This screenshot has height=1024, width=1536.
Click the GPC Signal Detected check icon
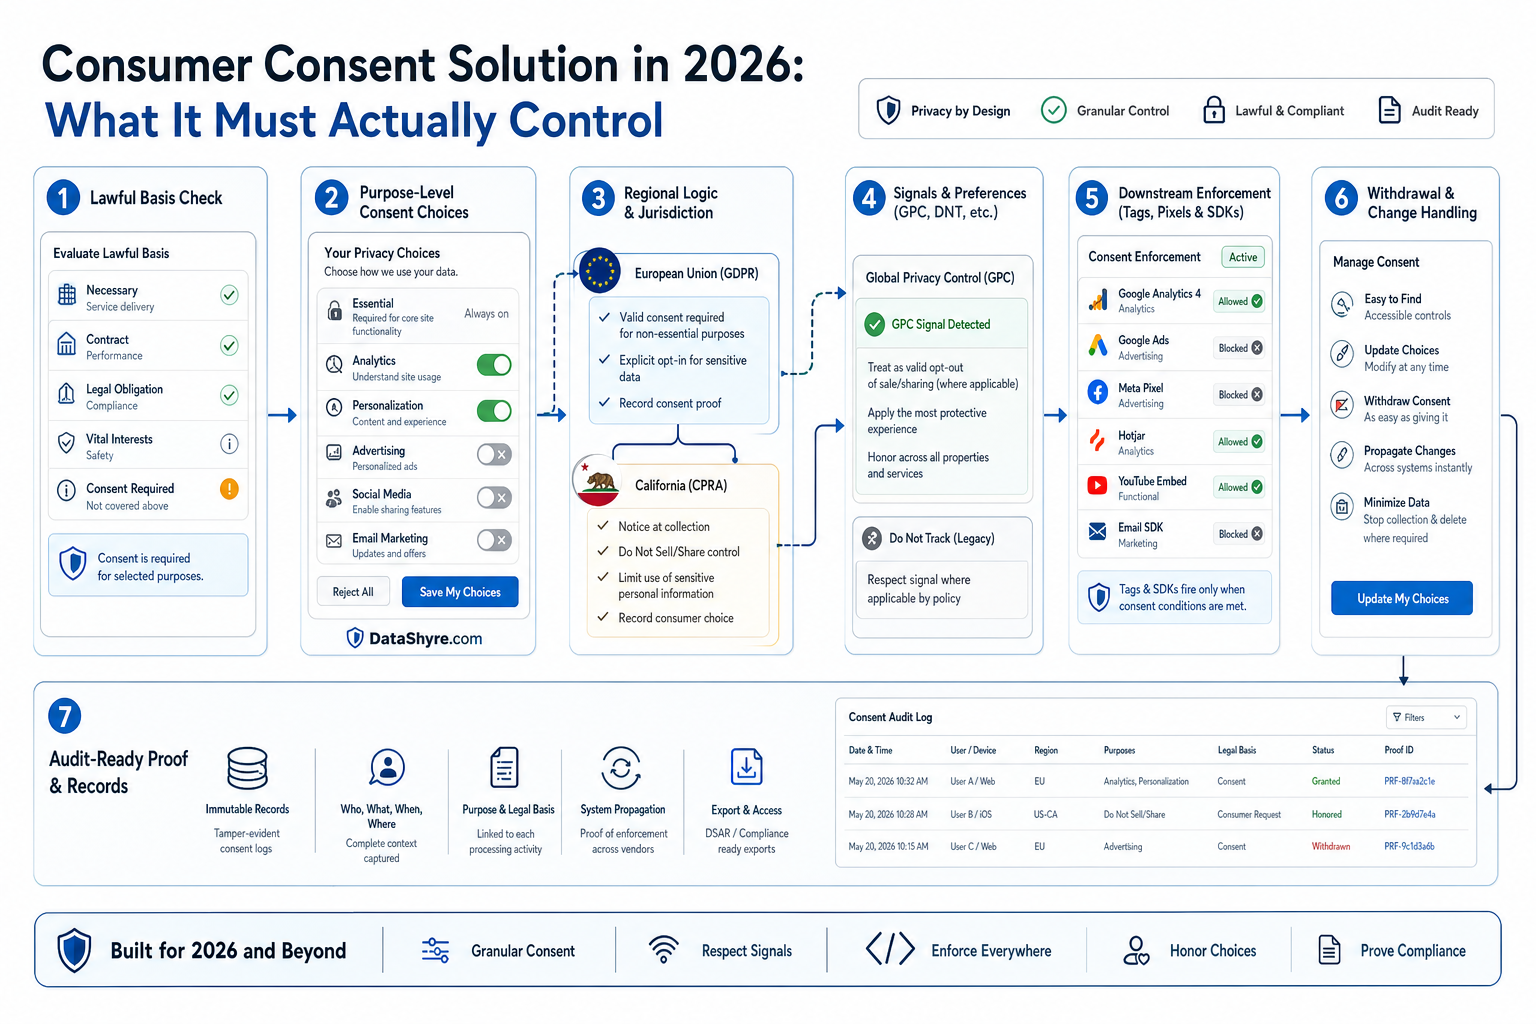(875, 324)
